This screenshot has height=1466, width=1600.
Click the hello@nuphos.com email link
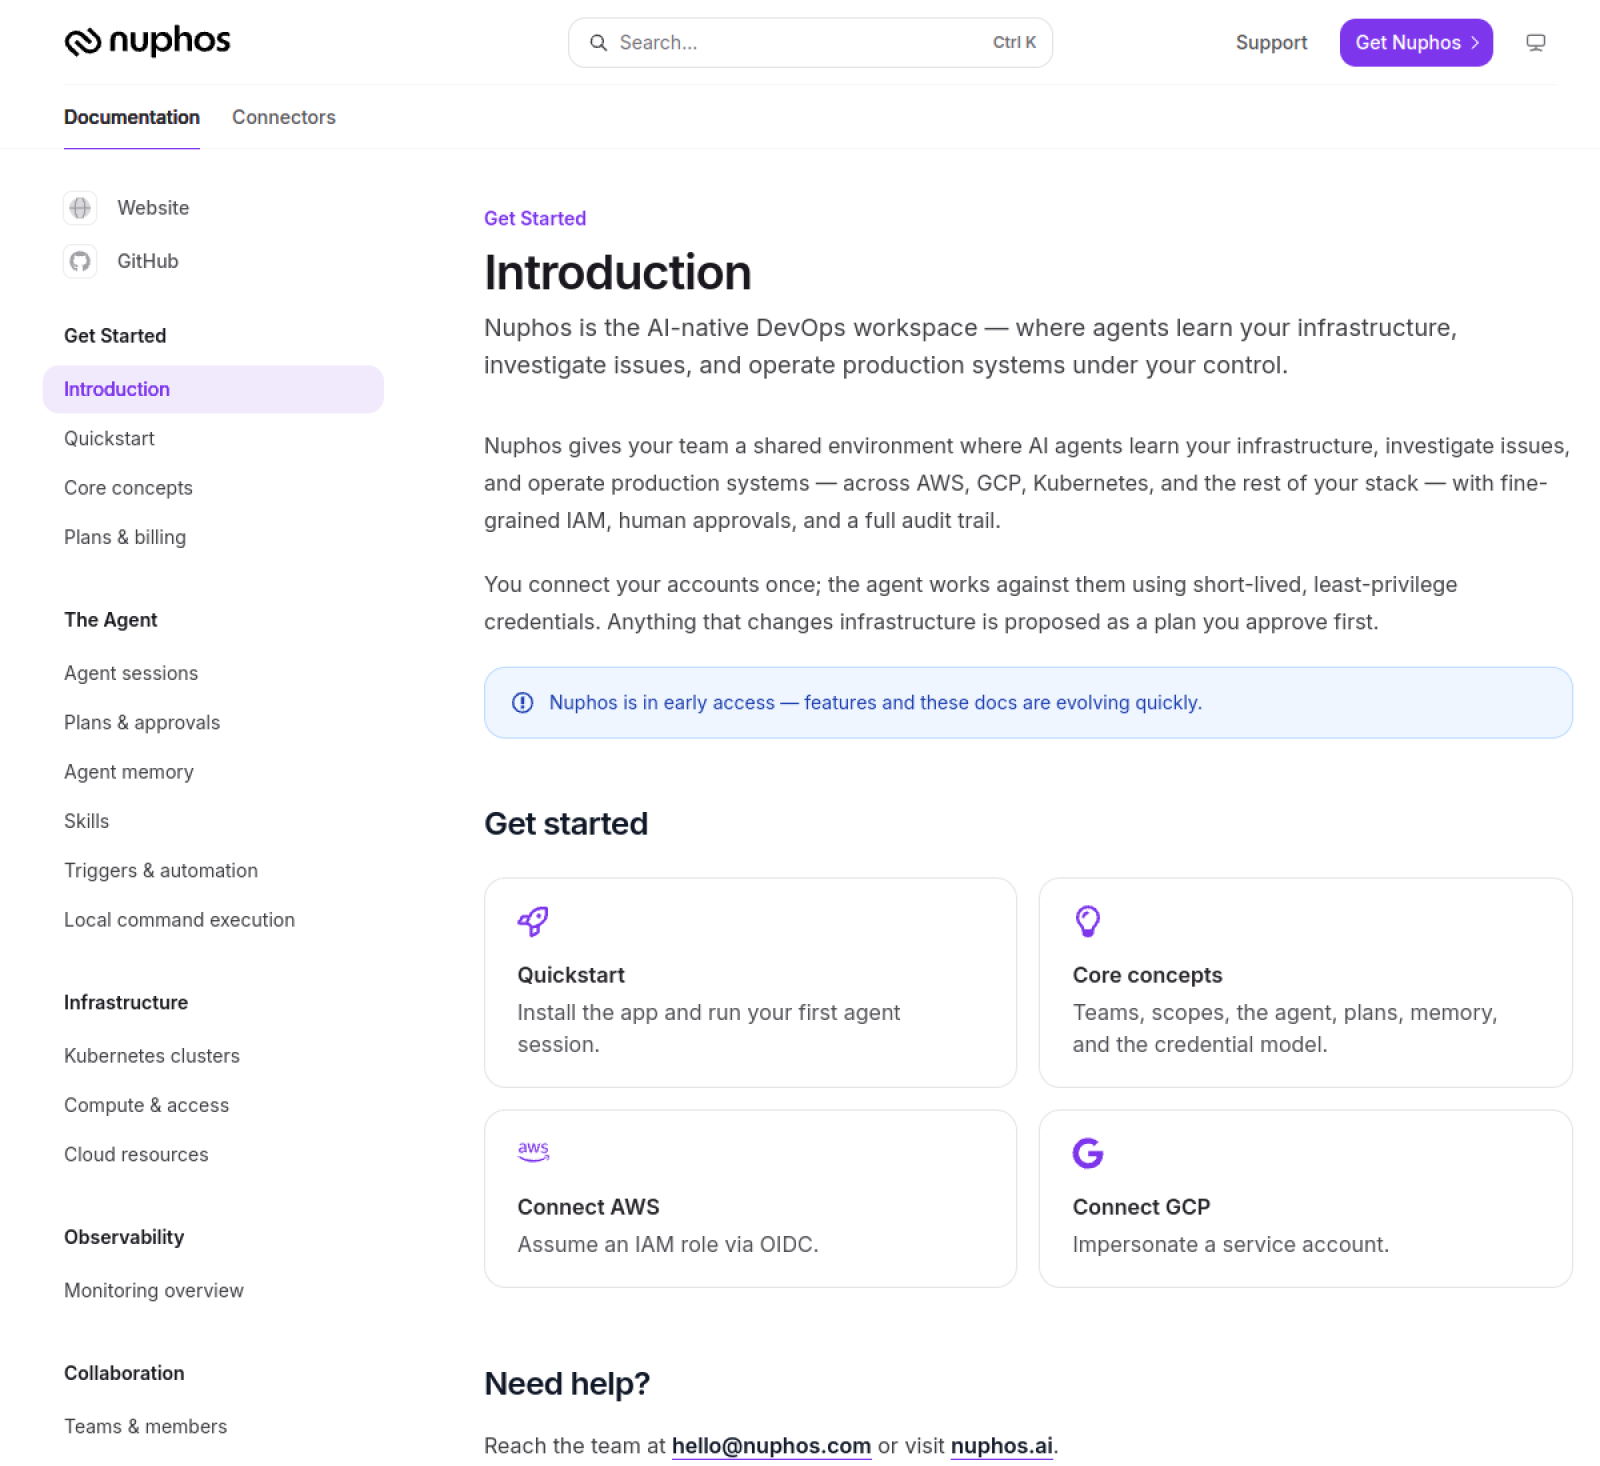(x=771, y=1446)
